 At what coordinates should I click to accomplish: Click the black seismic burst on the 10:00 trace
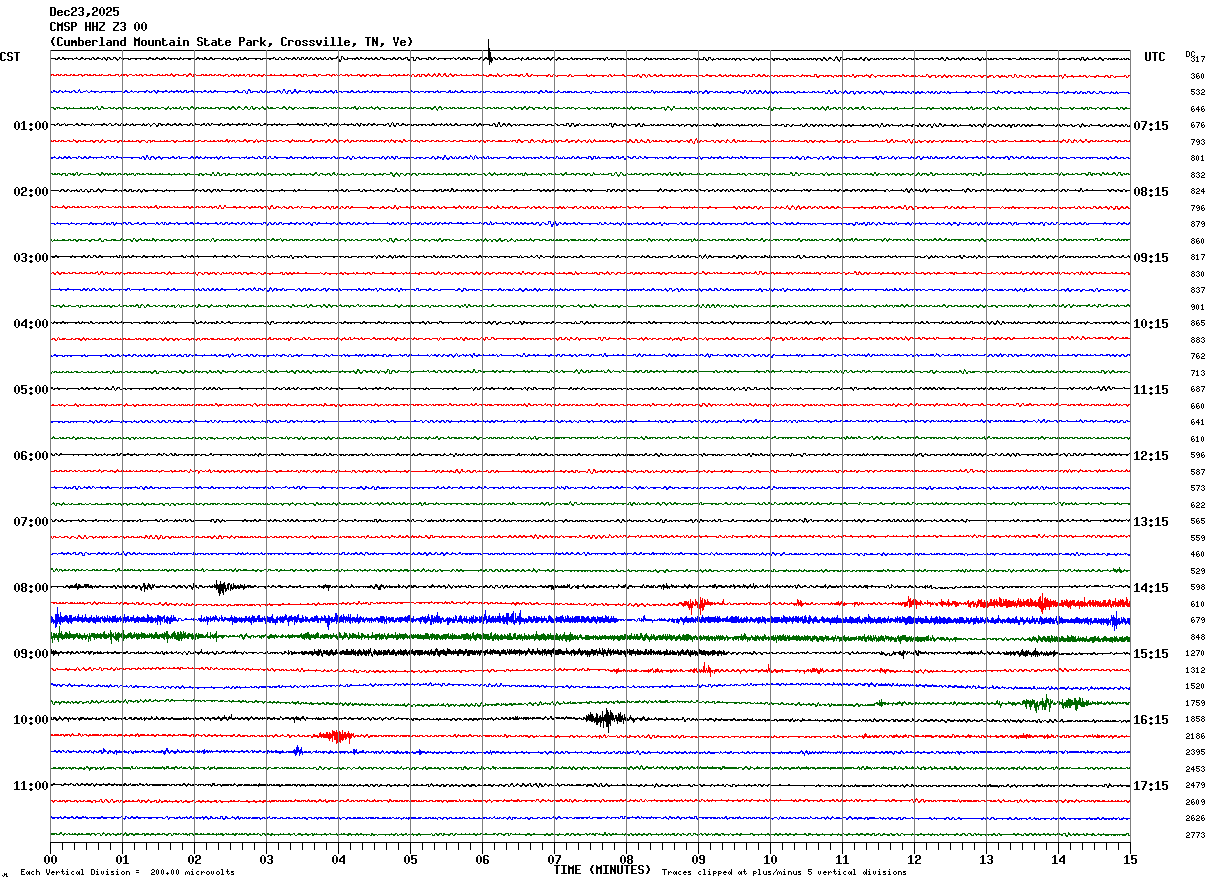606,719
